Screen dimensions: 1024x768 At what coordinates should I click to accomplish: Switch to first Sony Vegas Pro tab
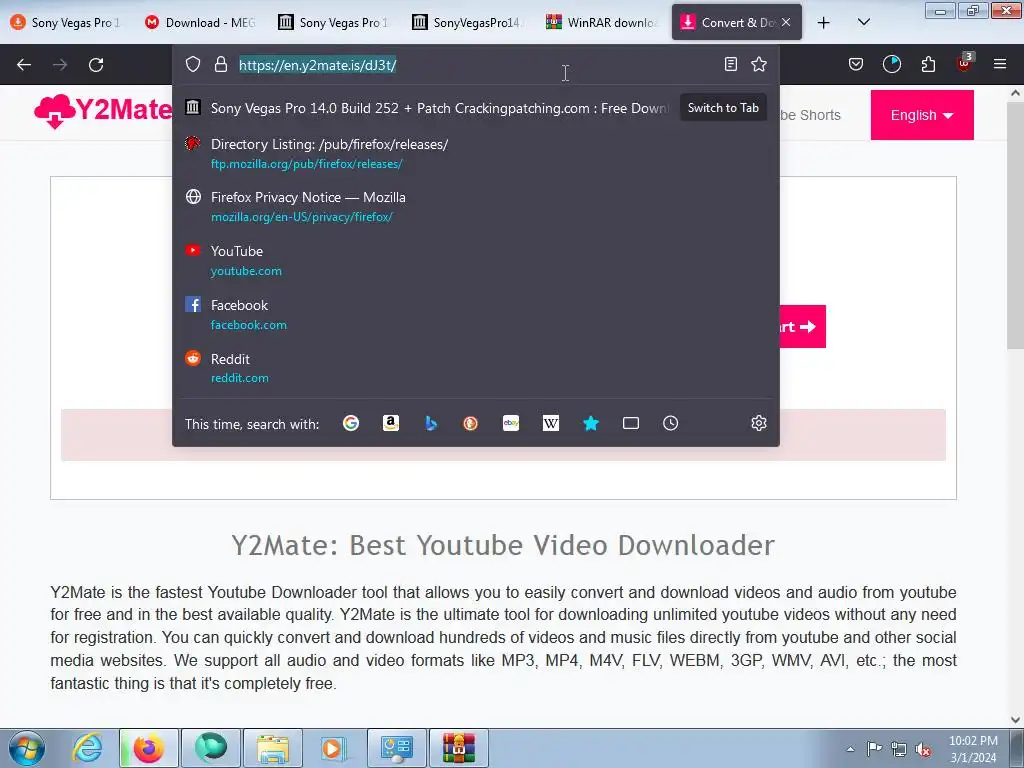(x=67, y=23)
